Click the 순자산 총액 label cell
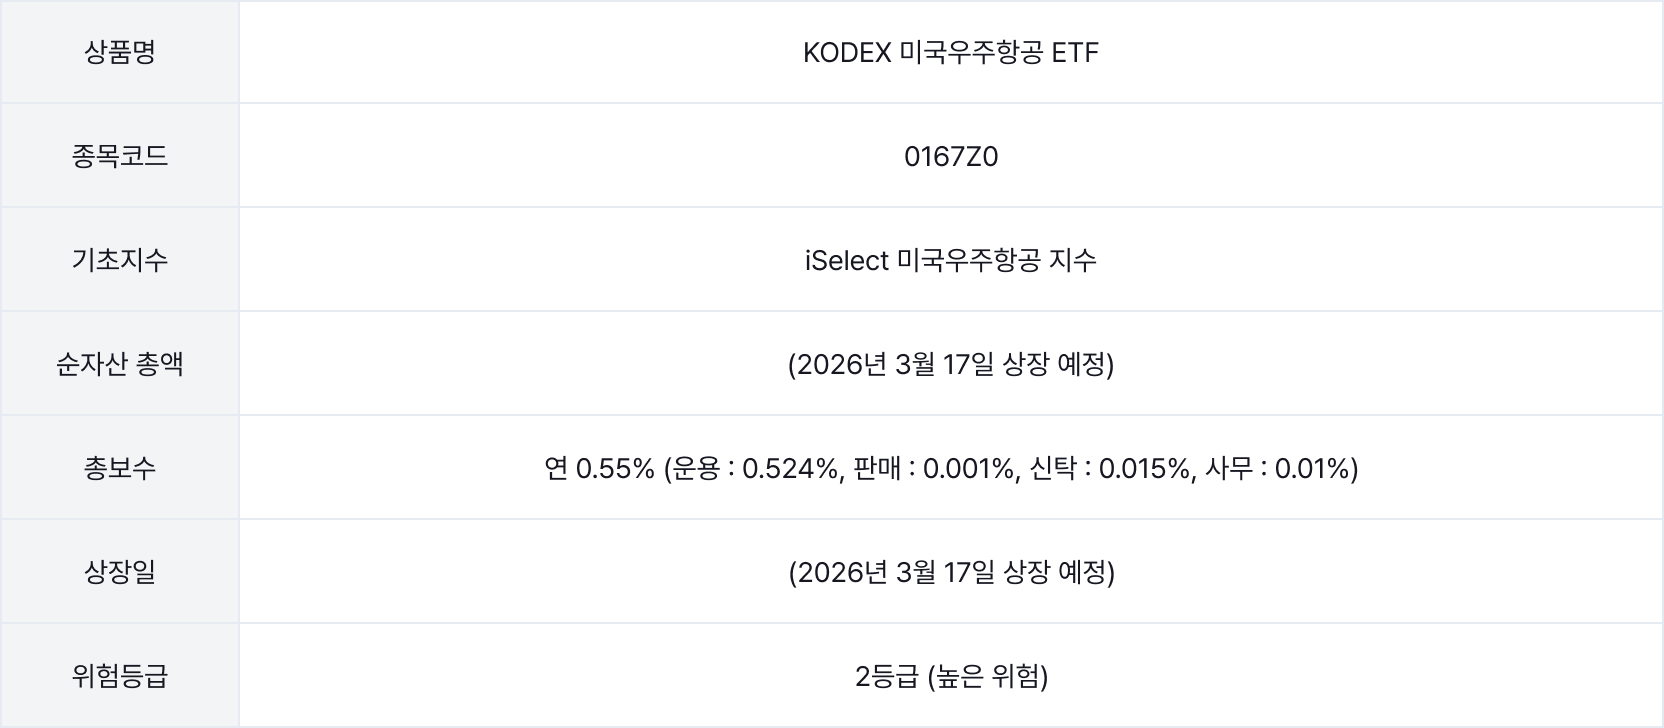Image resolution: width=1664 pixels, height=728 pixels. tap(120, 364)
